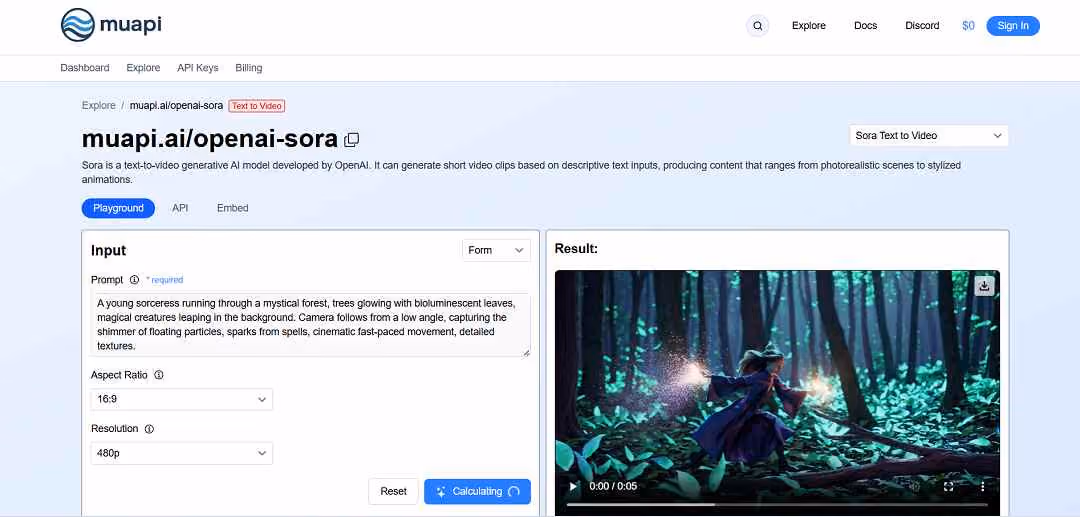Click the Aspect Ratio info icon
This screenshot has height=517, width=1080.
point(158,375)
